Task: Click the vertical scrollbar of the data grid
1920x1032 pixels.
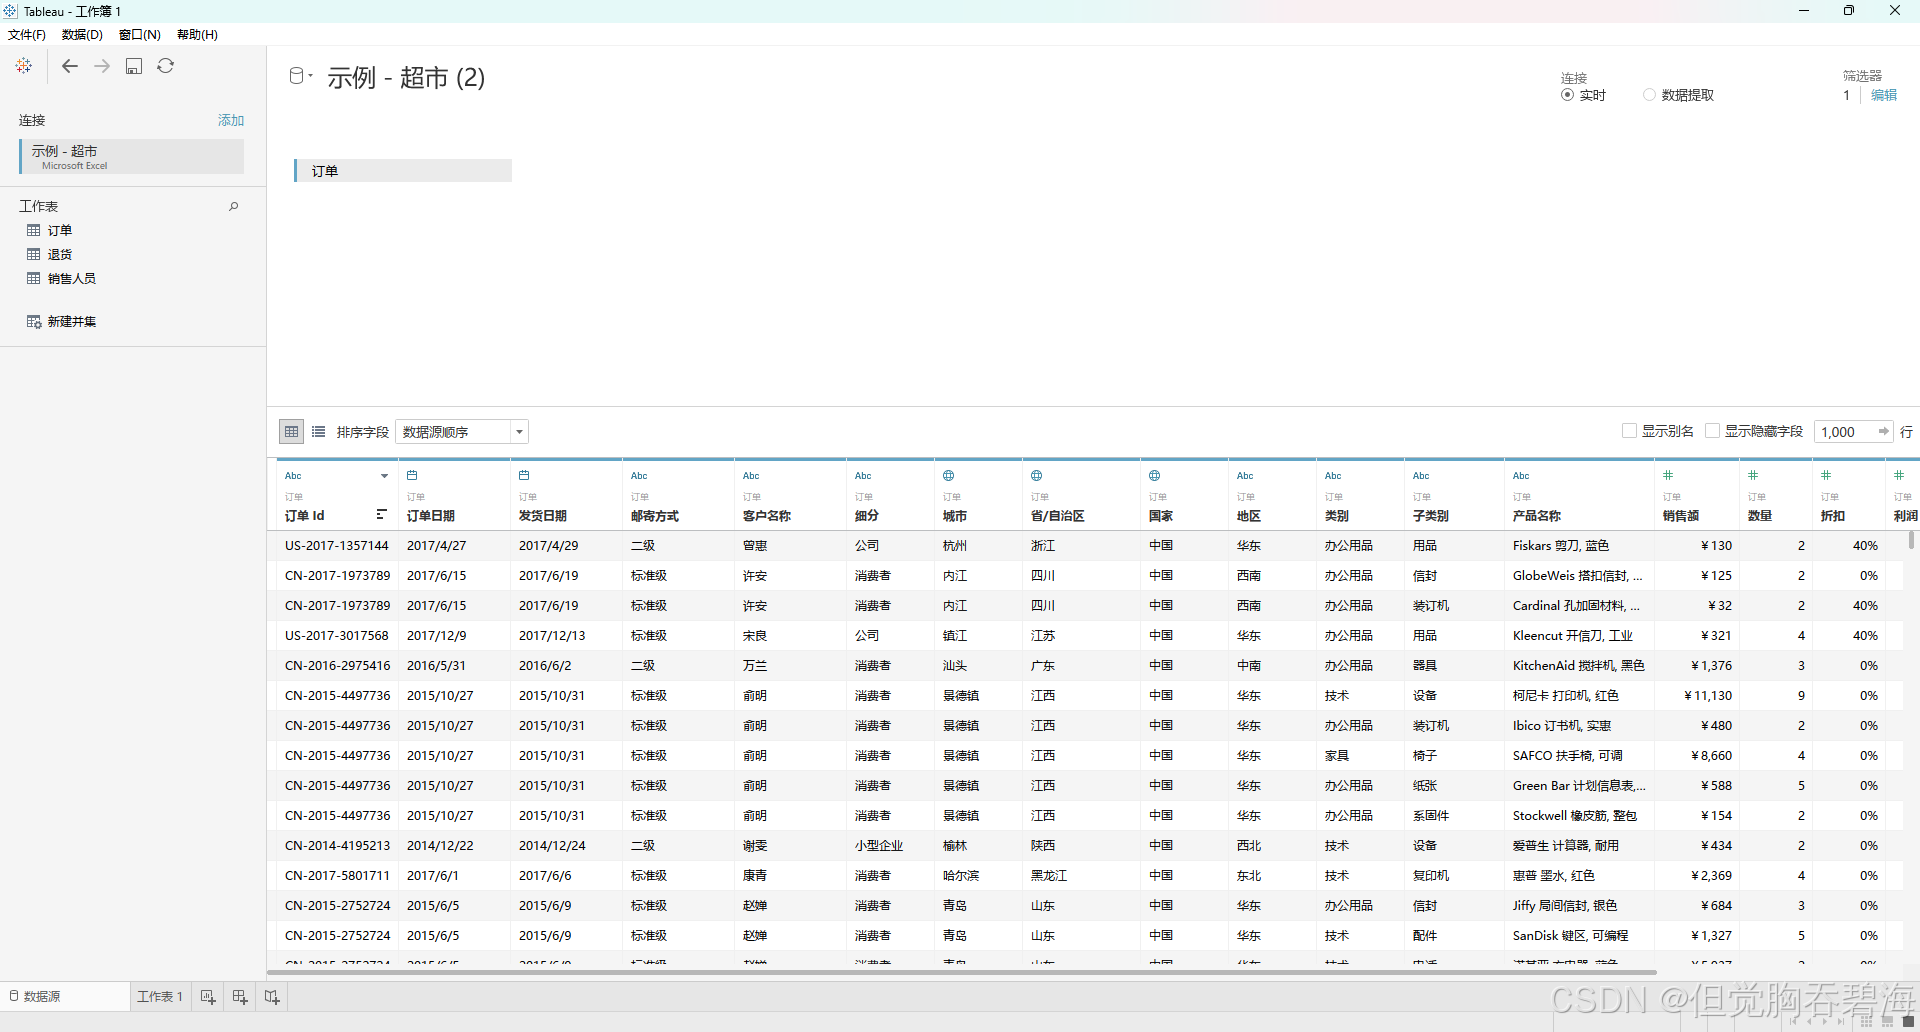Action: pyautogui.click(x=1911, y=540)
